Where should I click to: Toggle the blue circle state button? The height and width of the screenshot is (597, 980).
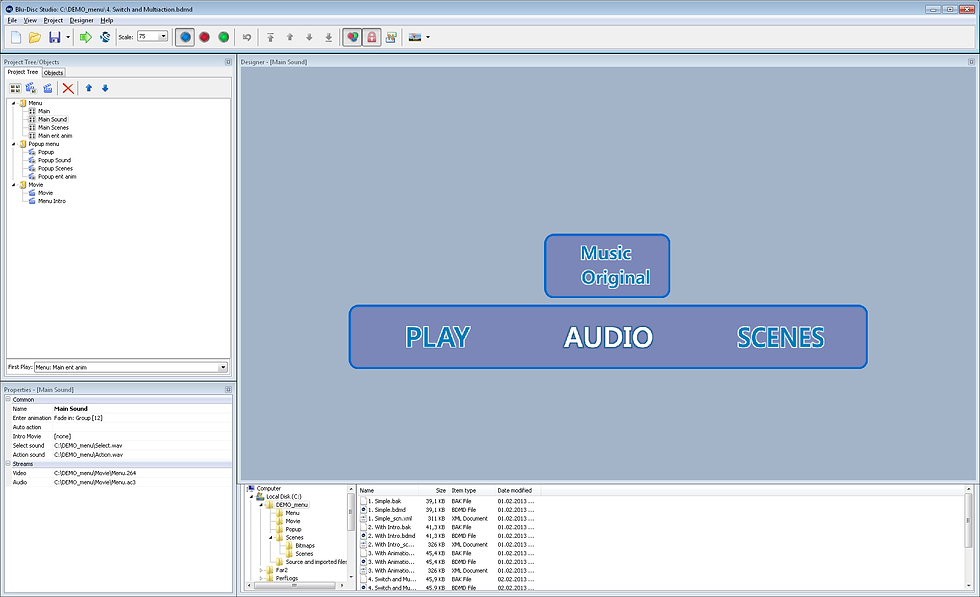(185, 38)
